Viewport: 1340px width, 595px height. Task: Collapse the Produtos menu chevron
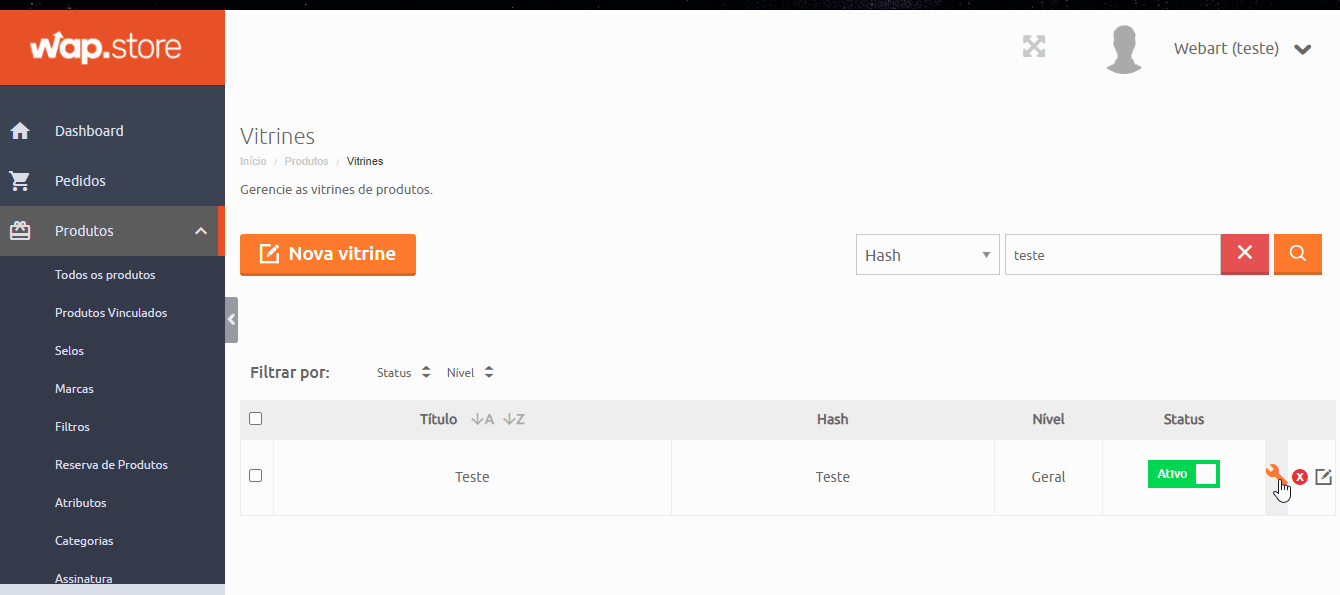[201, 231]
